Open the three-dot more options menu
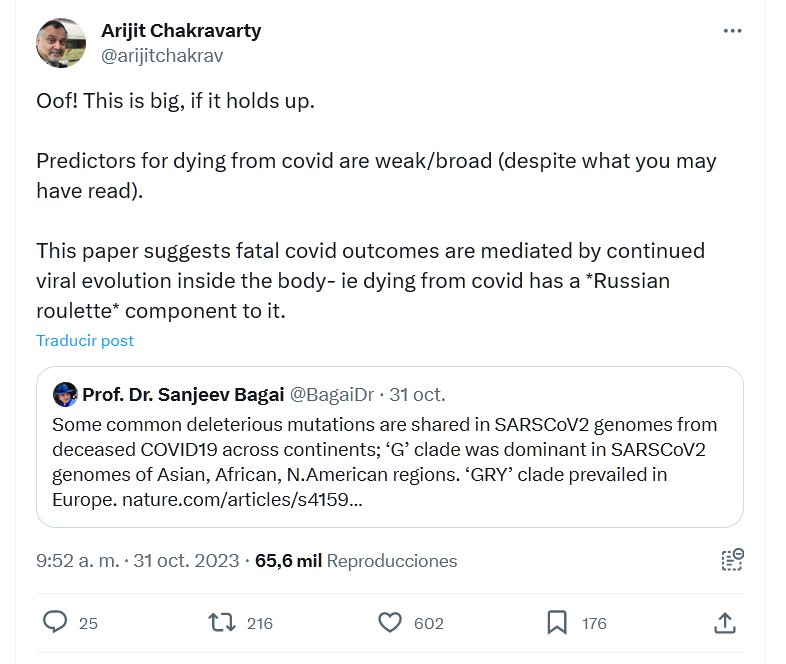The image size is (786, 664). 733,31
